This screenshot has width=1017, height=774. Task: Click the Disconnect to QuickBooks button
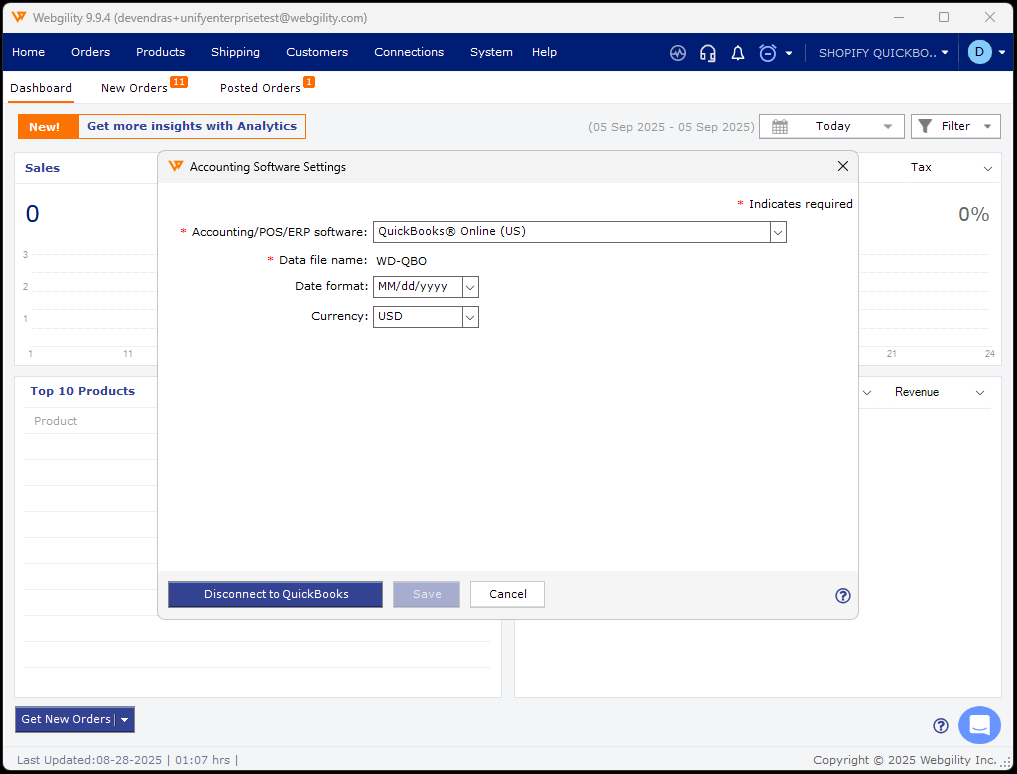click(x=275, y=594)
